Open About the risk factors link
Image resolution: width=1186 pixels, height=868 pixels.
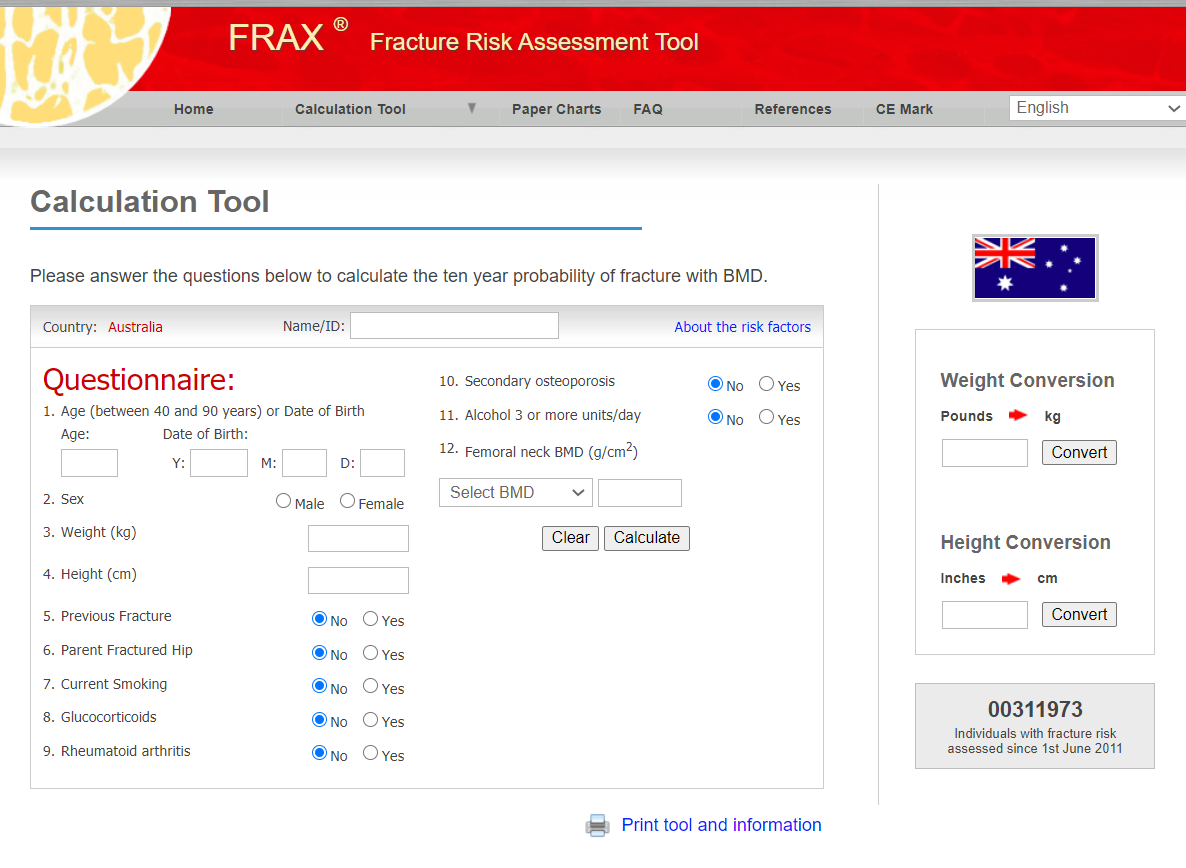(x=743, y=327)
